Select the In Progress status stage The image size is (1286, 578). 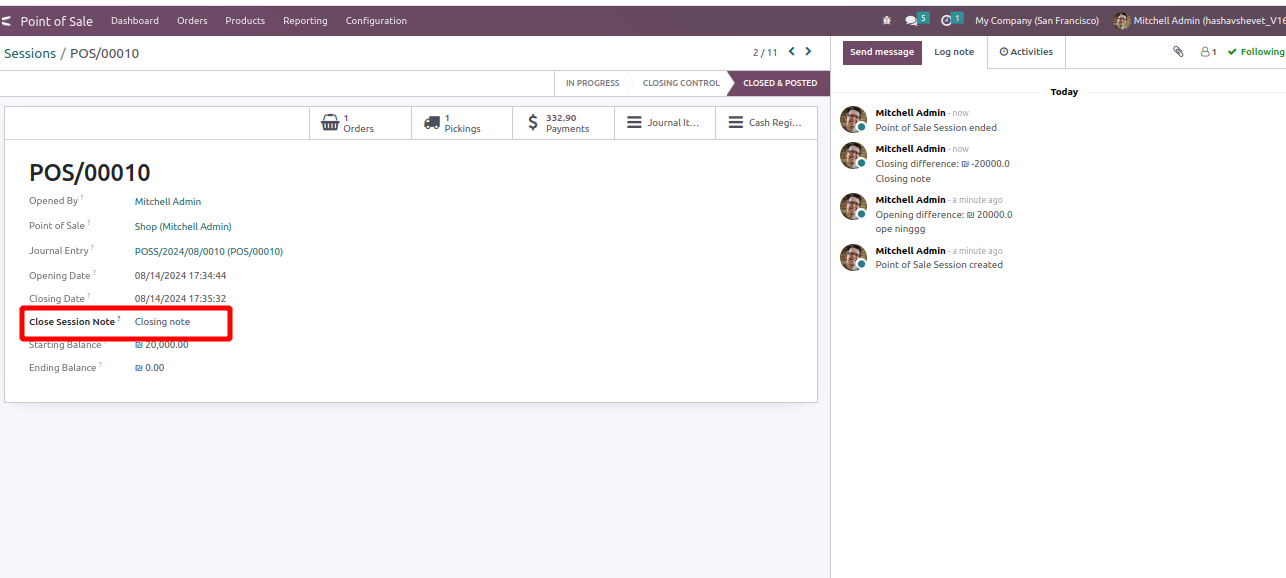[592, 83]
